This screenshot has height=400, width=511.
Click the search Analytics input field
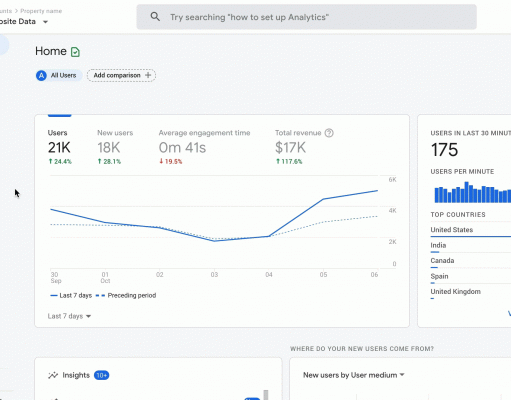[x=306, y=17]
